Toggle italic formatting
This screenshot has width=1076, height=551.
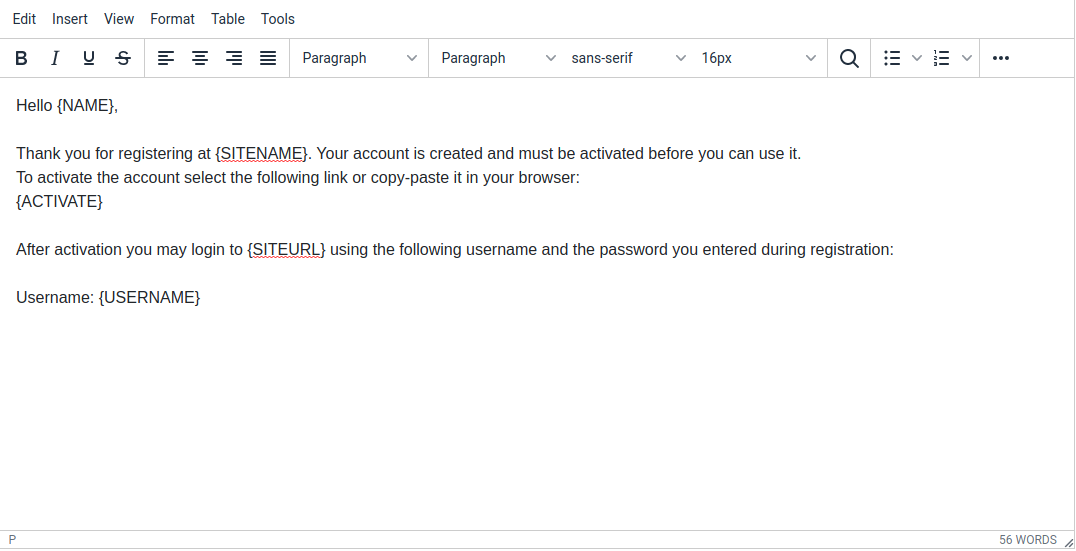point(55,58)
